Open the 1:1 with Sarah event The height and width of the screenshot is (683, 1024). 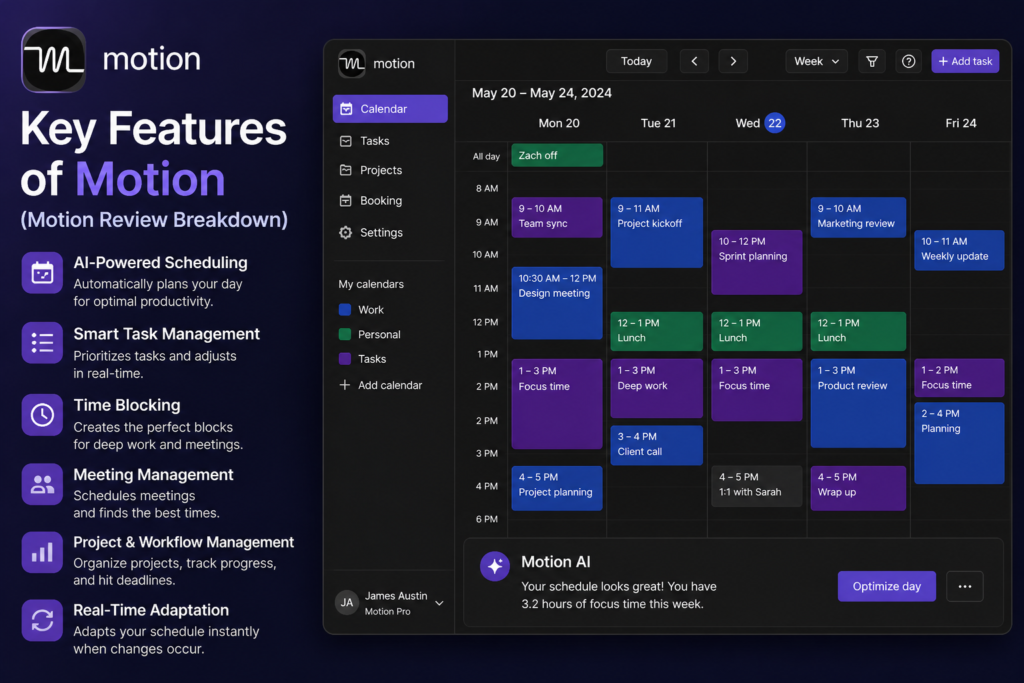756,486
